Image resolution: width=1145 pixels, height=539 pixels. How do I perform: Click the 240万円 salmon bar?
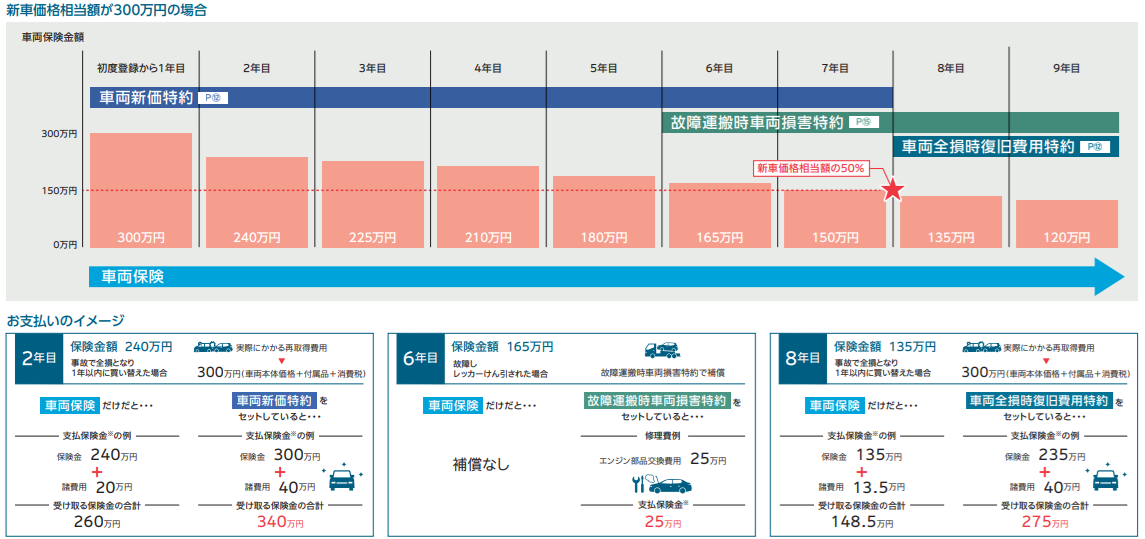[256, 202]
